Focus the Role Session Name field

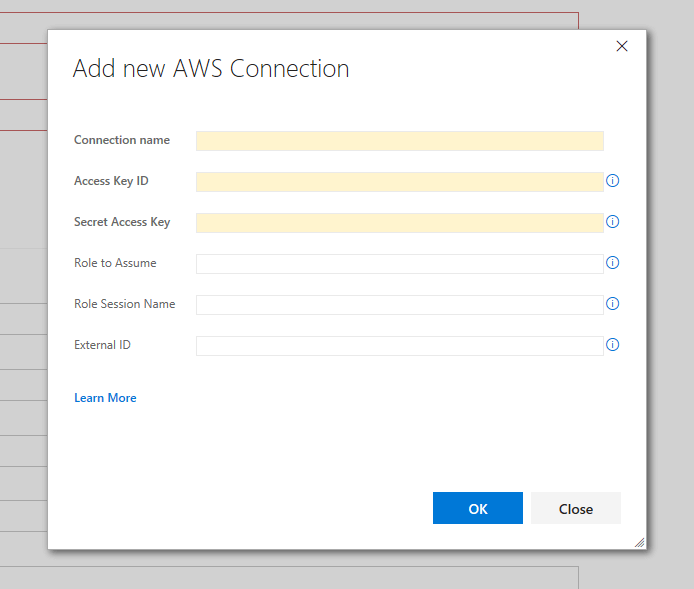tap(399, 305)
